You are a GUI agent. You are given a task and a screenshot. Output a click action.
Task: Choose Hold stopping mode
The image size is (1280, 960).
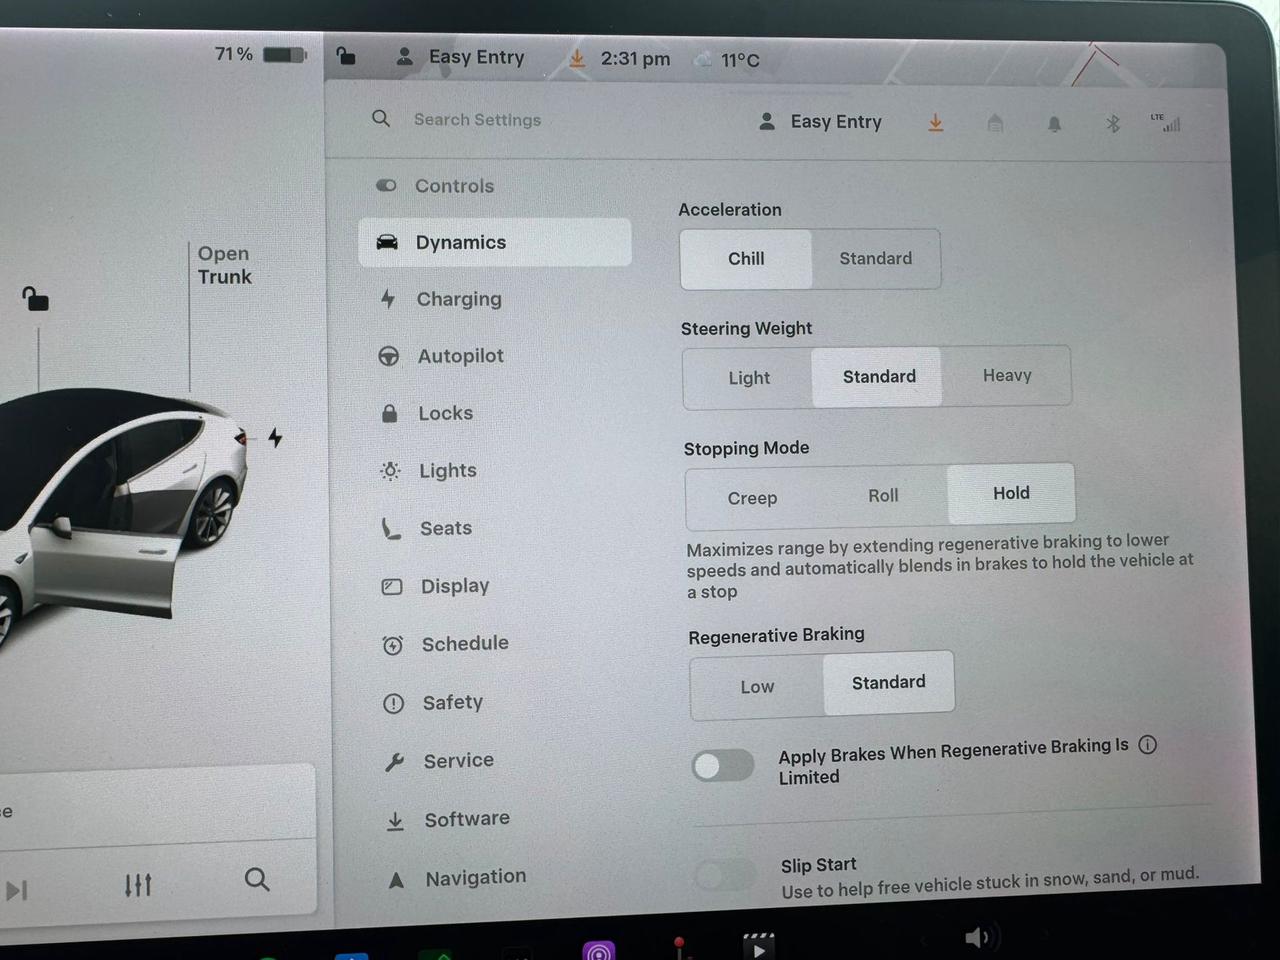tap(1011, 493)
